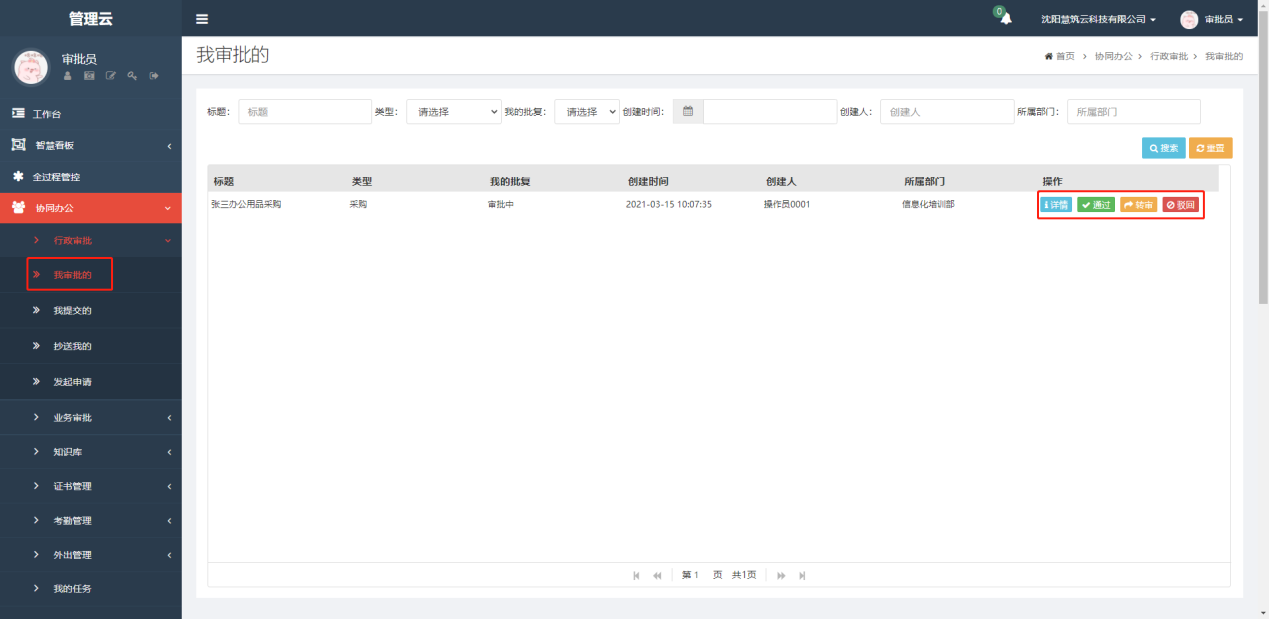Open the 类型 dropdown
The image size is (1269, 619).
tap(453, 112)
